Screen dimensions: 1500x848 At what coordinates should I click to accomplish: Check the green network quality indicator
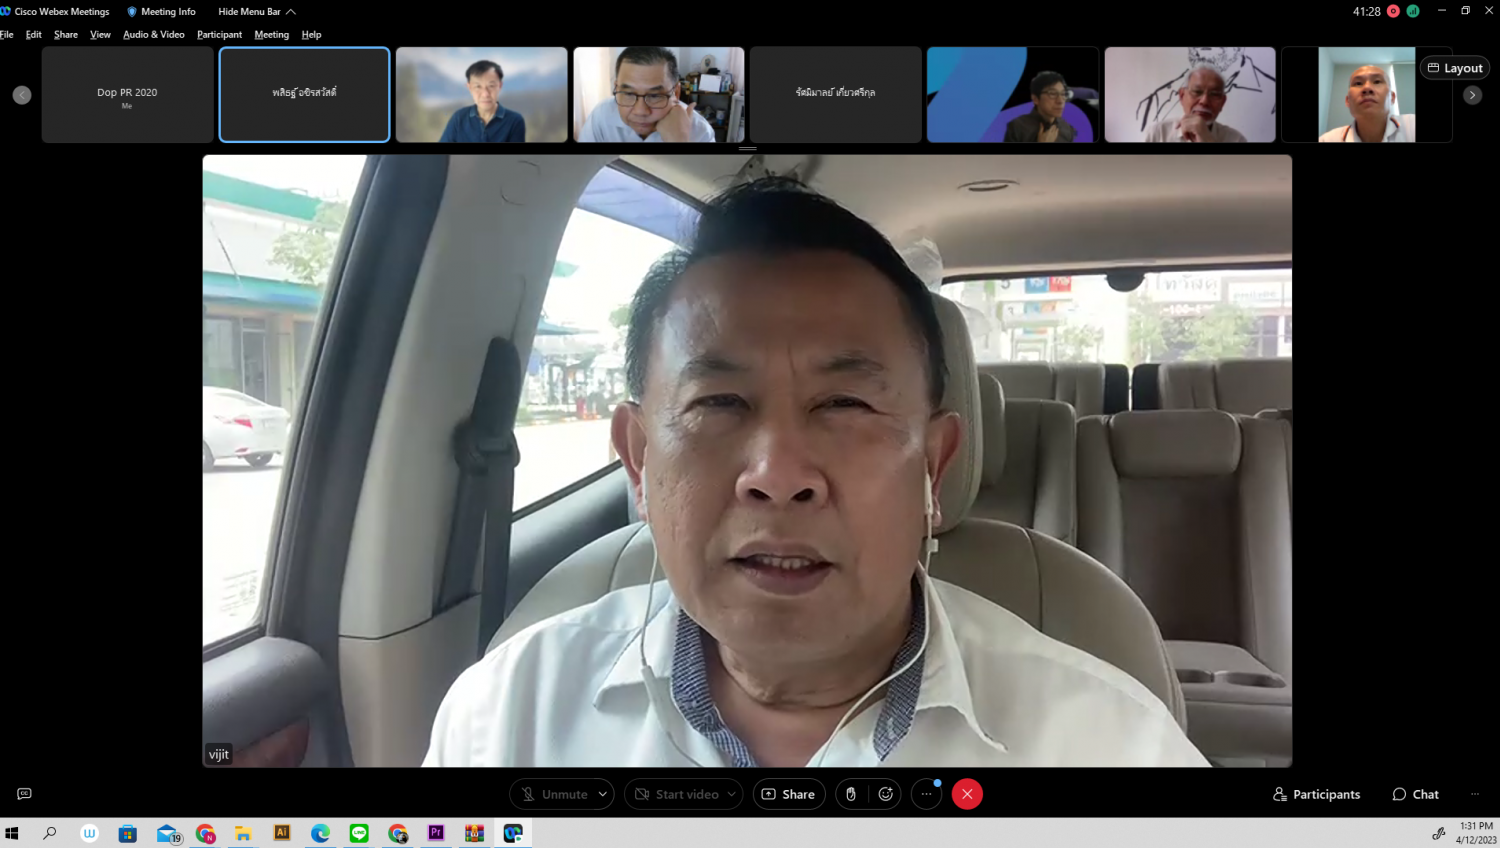point(1413,11)
